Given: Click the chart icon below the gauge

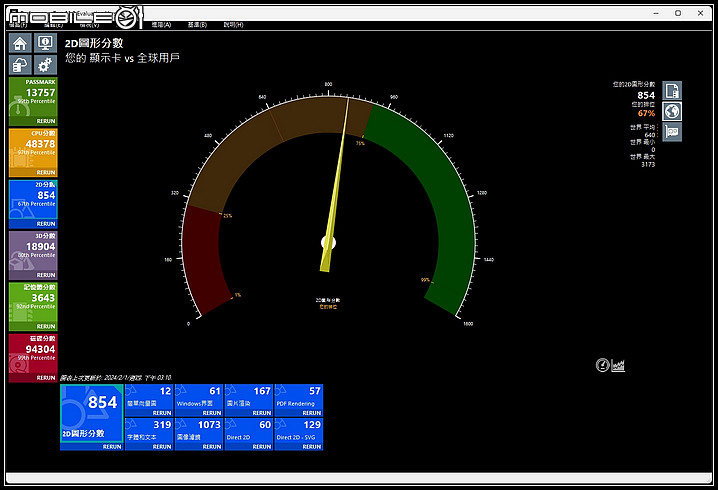Looking at the screenshot, I should (x=618, y=366).
